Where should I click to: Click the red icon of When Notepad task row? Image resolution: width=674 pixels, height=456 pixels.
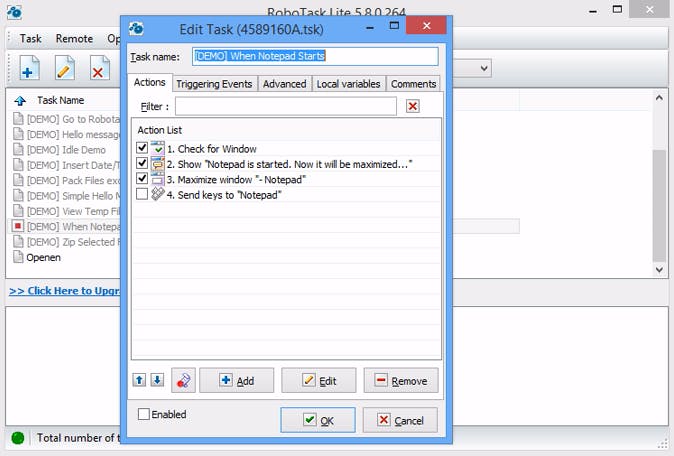(x=18, y=226)
